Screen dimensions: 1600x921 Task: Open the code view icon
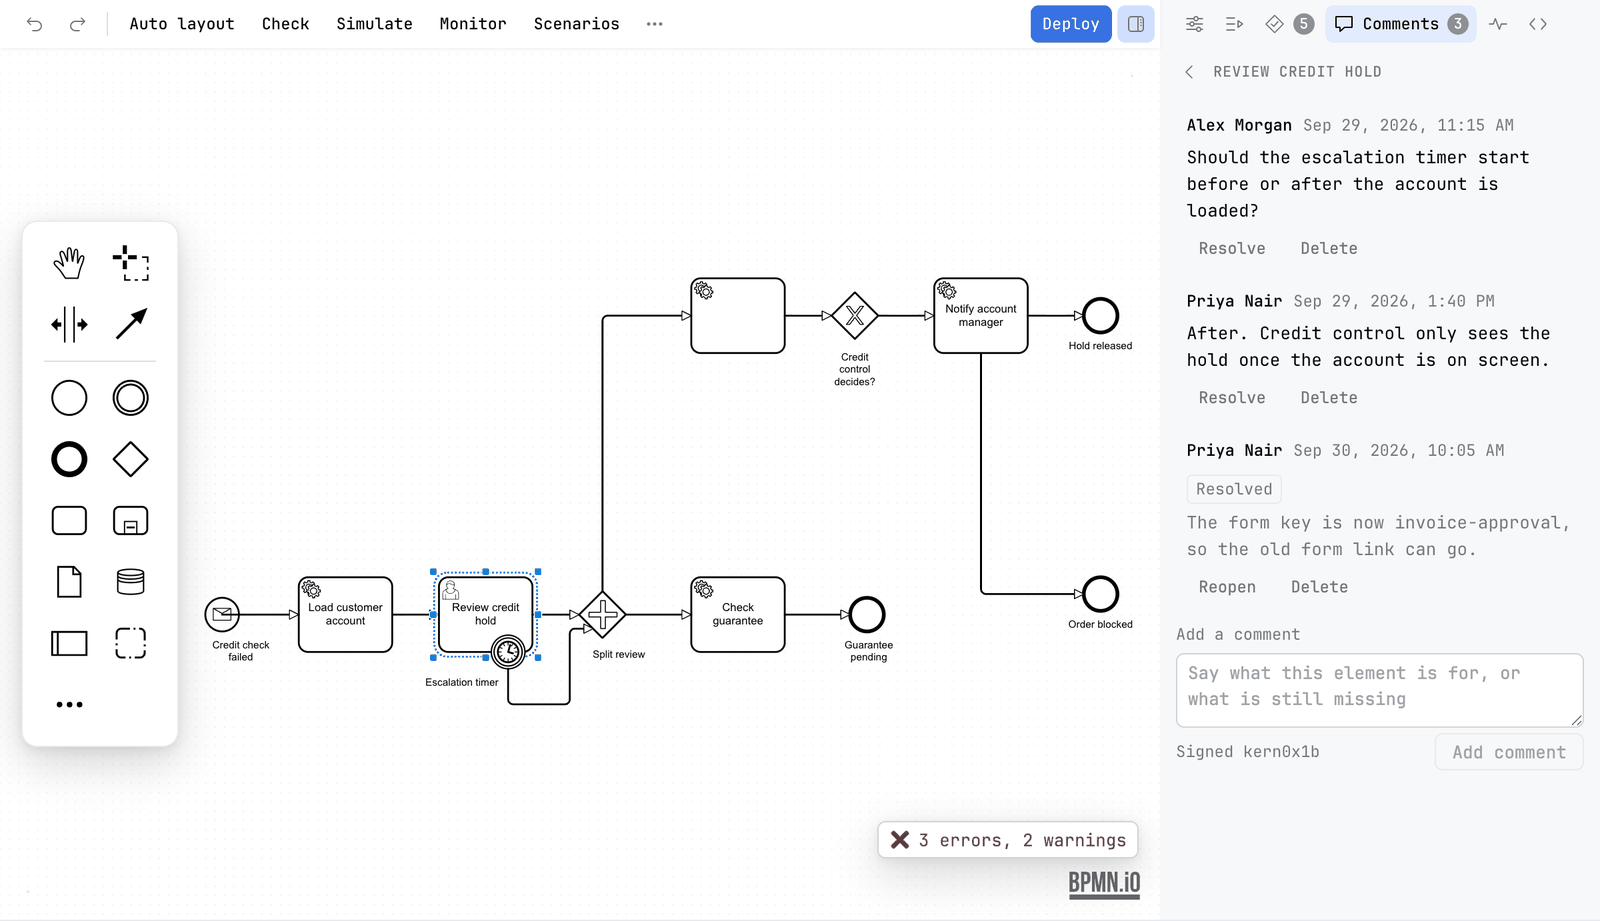1538,24
